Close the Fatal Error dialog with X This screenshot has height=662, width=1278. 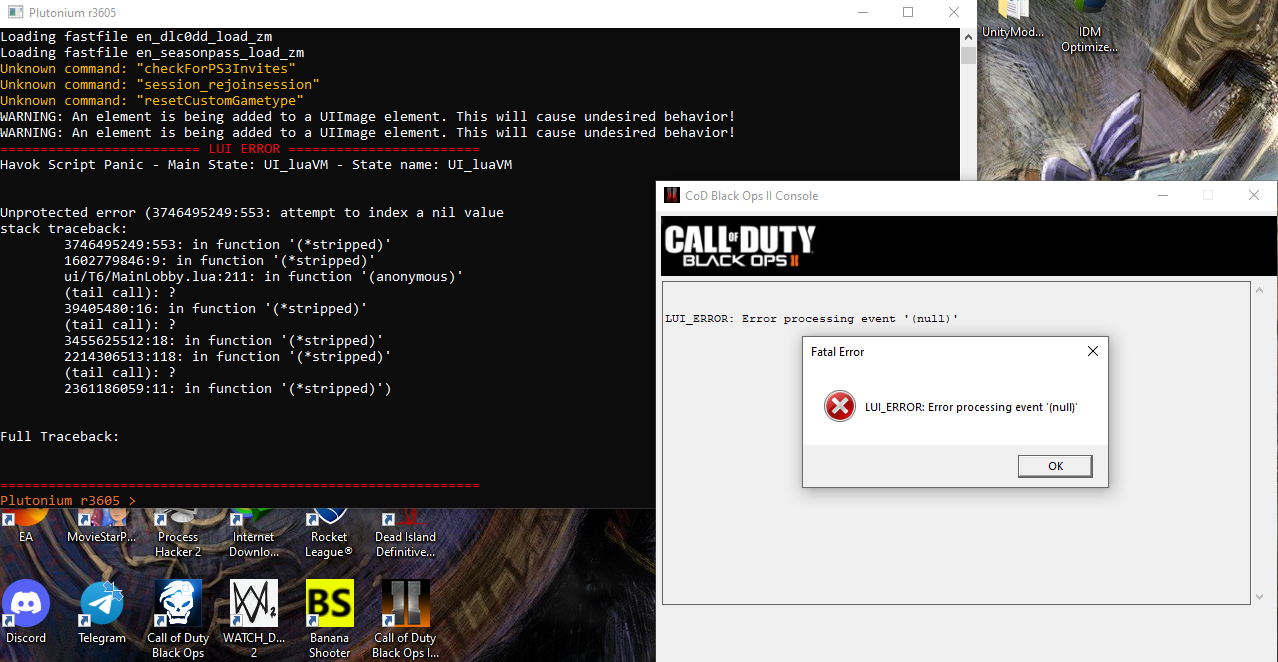click(1092, 352)
